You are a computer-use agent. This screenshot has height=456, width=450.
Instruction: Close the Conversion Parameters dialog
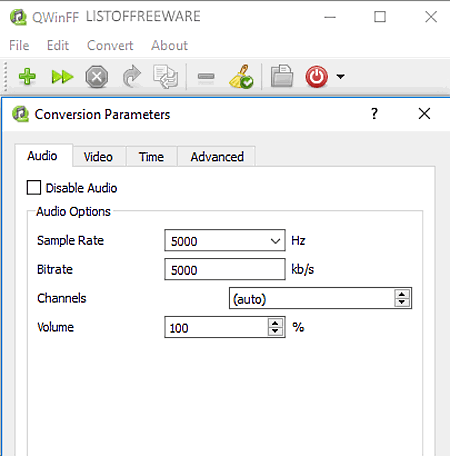coord(424,114)
